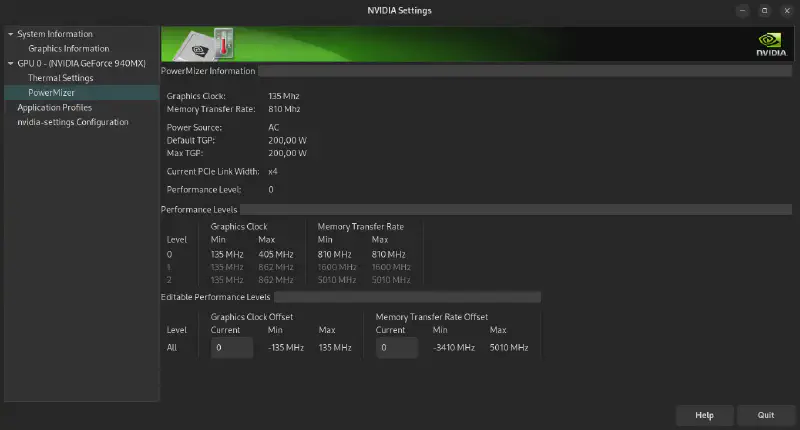Screen dimensions: 800x430
Task: Select performance level 2 row
Action: coord(290,280)
